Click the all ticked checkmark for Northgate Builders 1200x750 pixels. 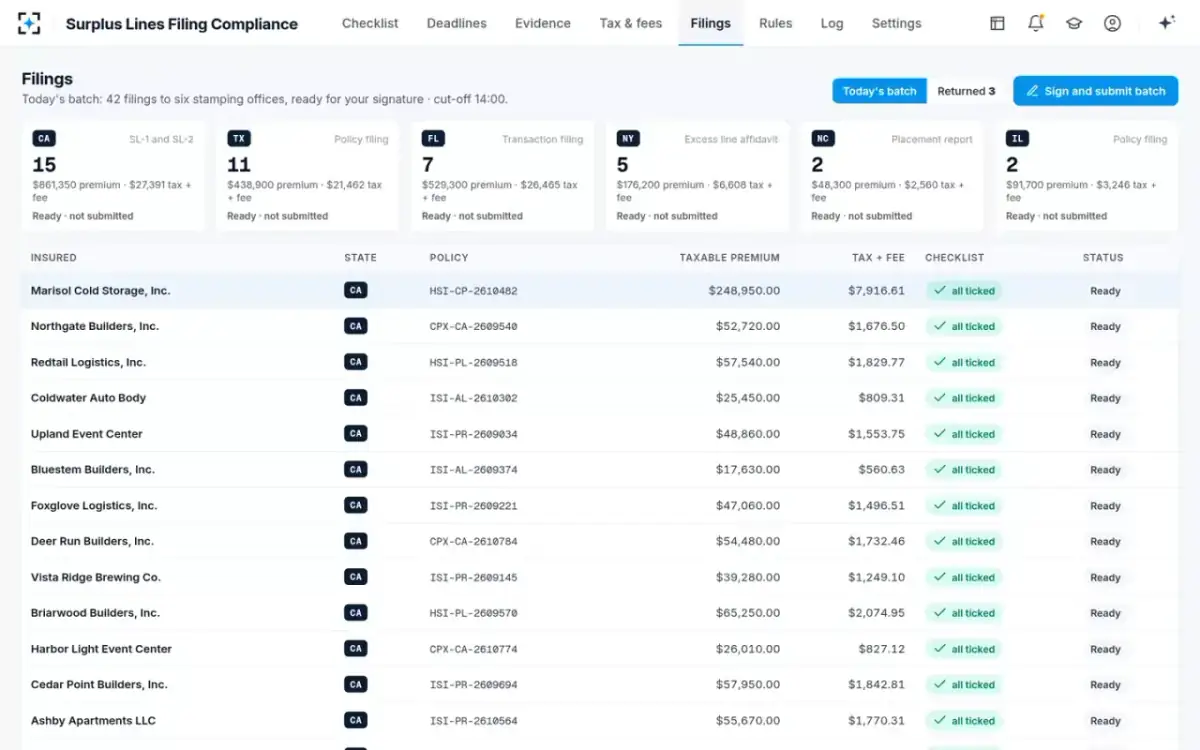pos(964,326)
